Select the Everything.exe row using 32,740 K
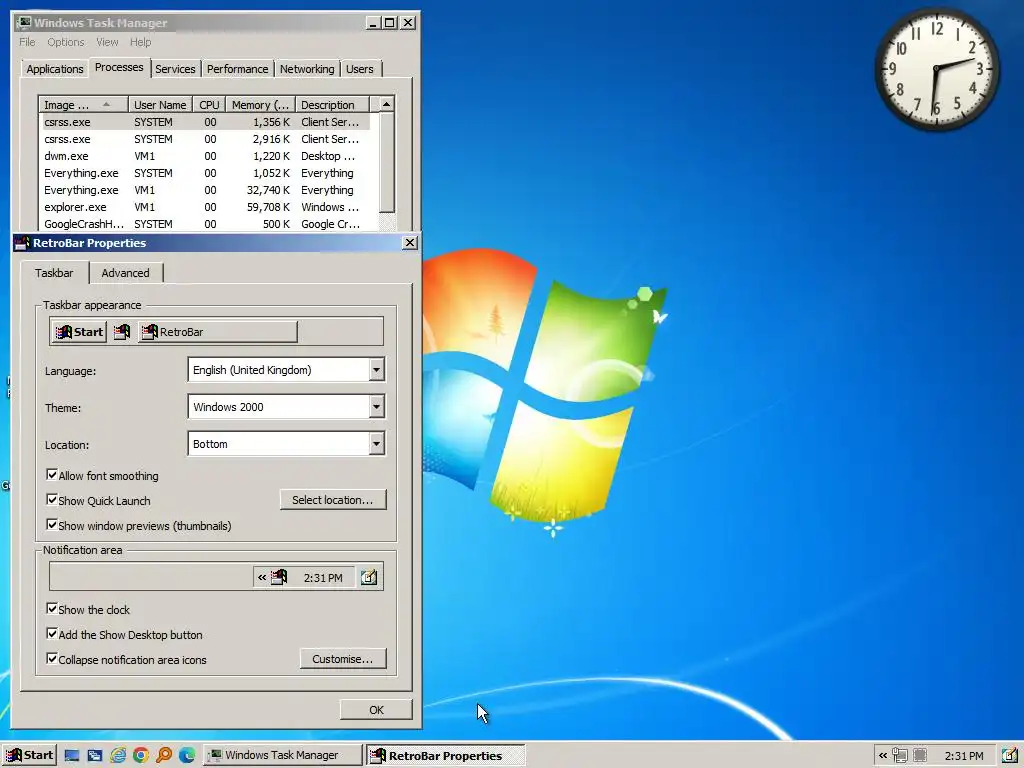The height and width of the screenshot is (768, 1024). pyautogui.click(x=204, y=190)
